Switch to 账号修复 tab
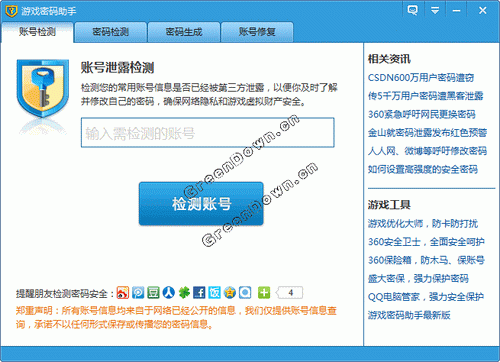Image resolution: width=500 pixels, height=362 pixels. click(257, 32)
